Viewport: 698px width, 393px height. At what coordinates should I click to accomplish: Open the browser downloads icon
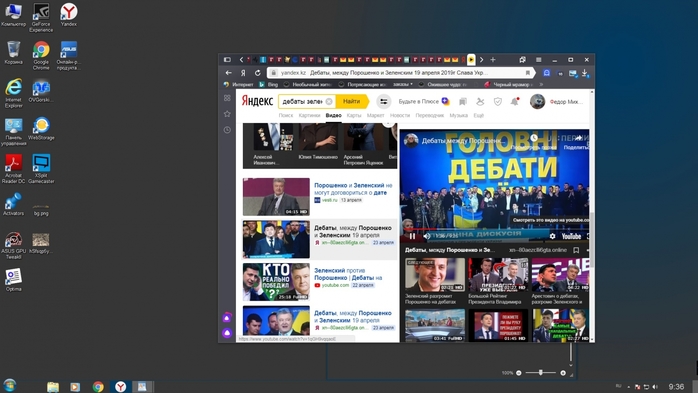[x=584, y=73]
